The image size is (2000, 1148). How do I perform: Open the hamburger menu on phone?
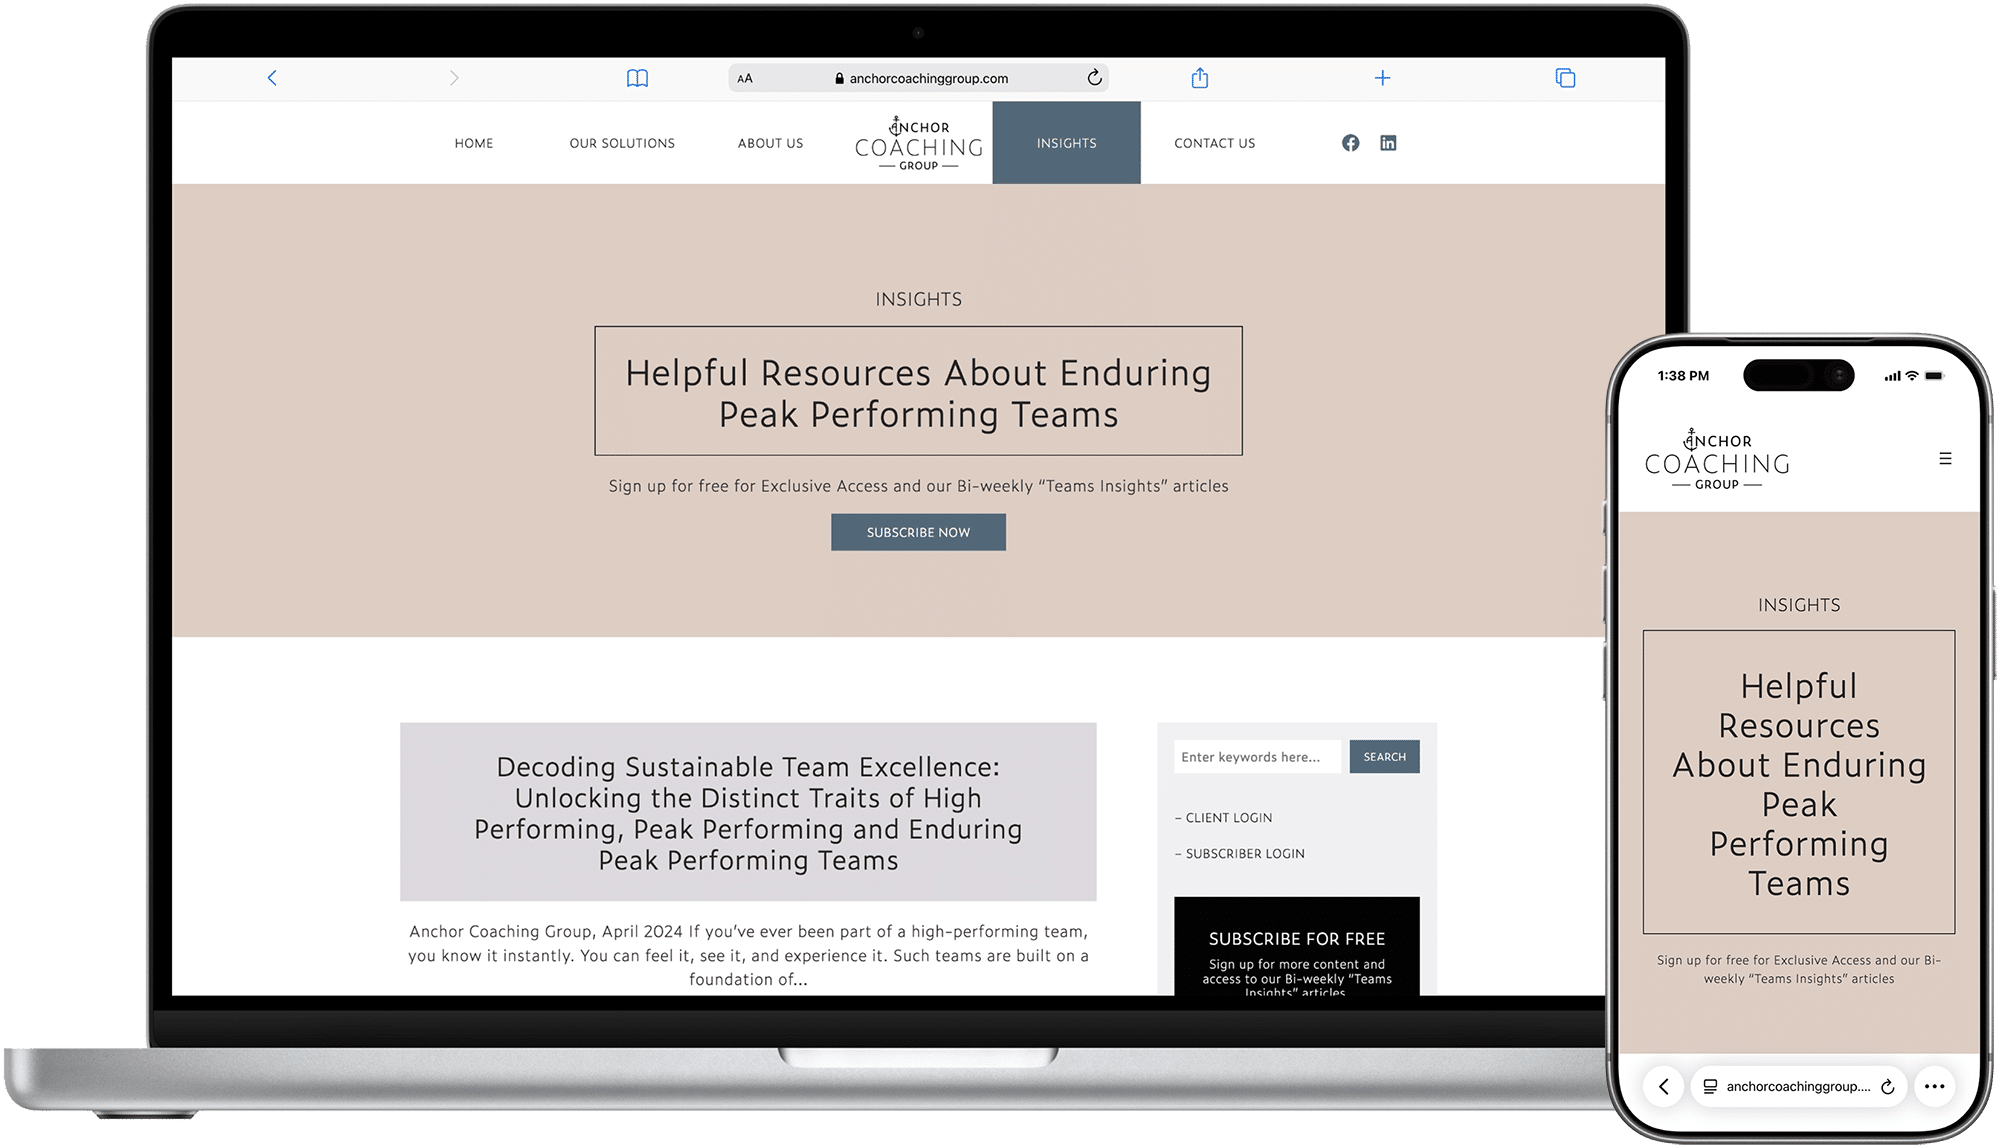coord(1945,459)
